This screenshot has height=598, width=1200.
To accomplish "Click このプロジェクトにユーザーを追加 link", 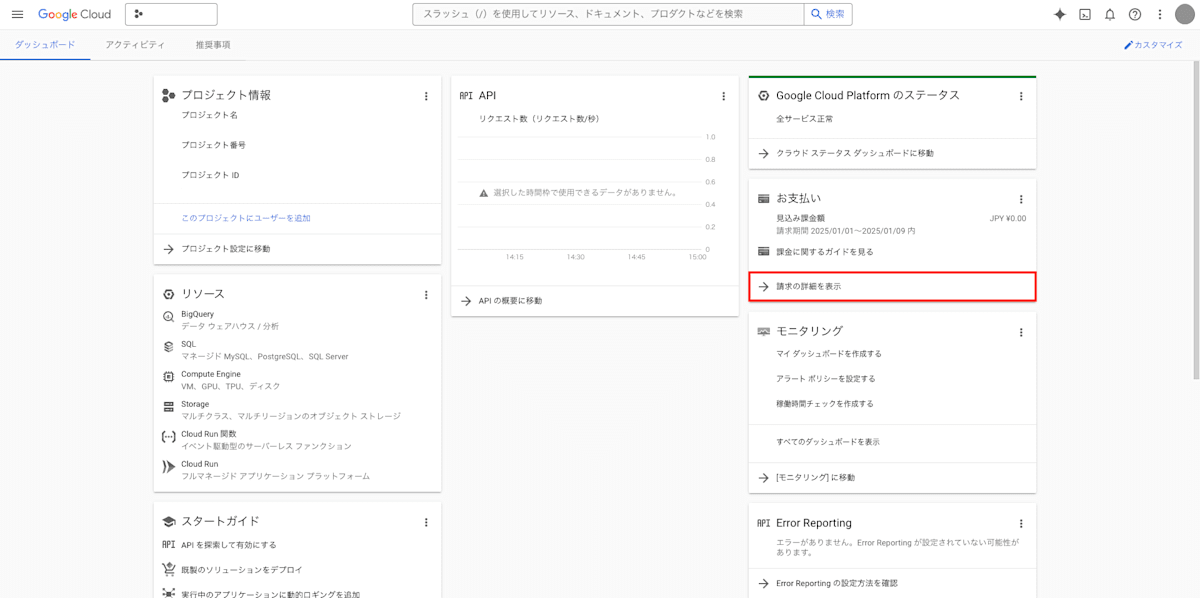I will [246, 218].
